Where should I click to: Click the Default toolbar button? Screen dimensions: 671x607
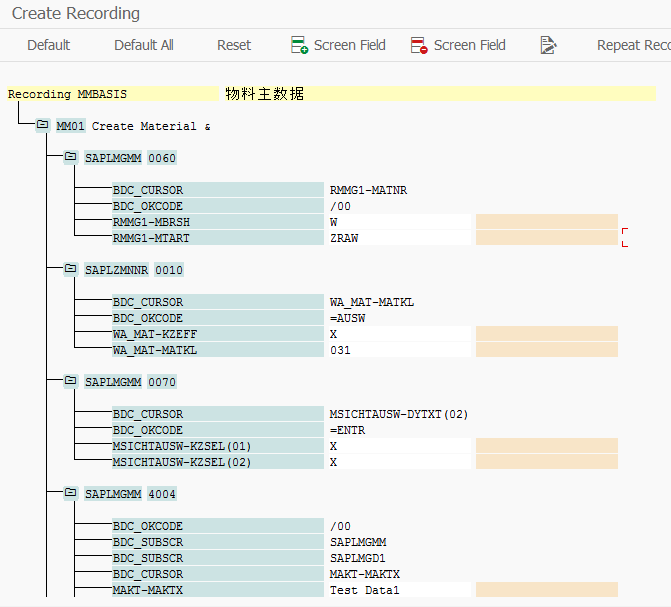pyautogui.click(x=48, y=45)
